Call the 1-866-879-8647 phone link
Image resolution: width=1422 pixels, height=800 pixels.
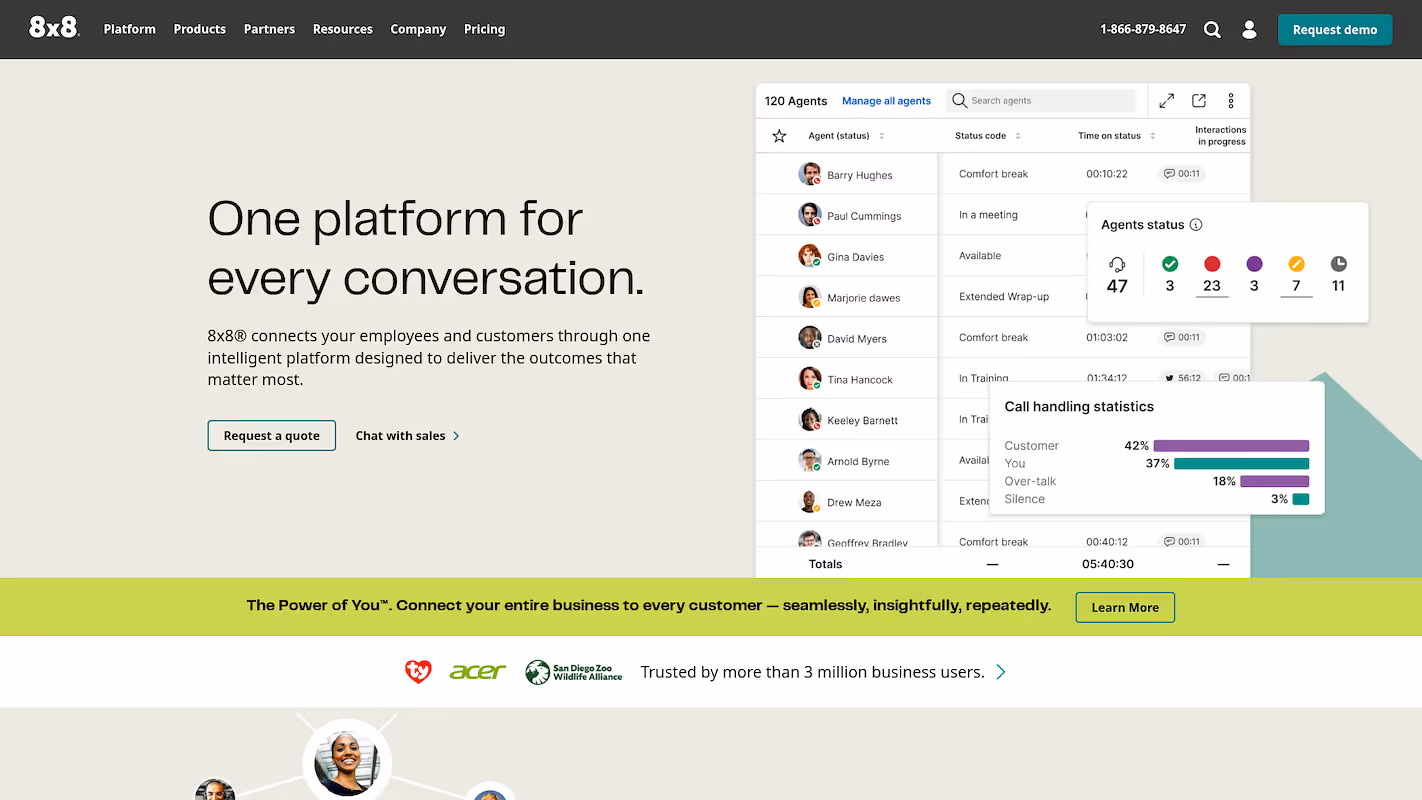coord(1143,29)
